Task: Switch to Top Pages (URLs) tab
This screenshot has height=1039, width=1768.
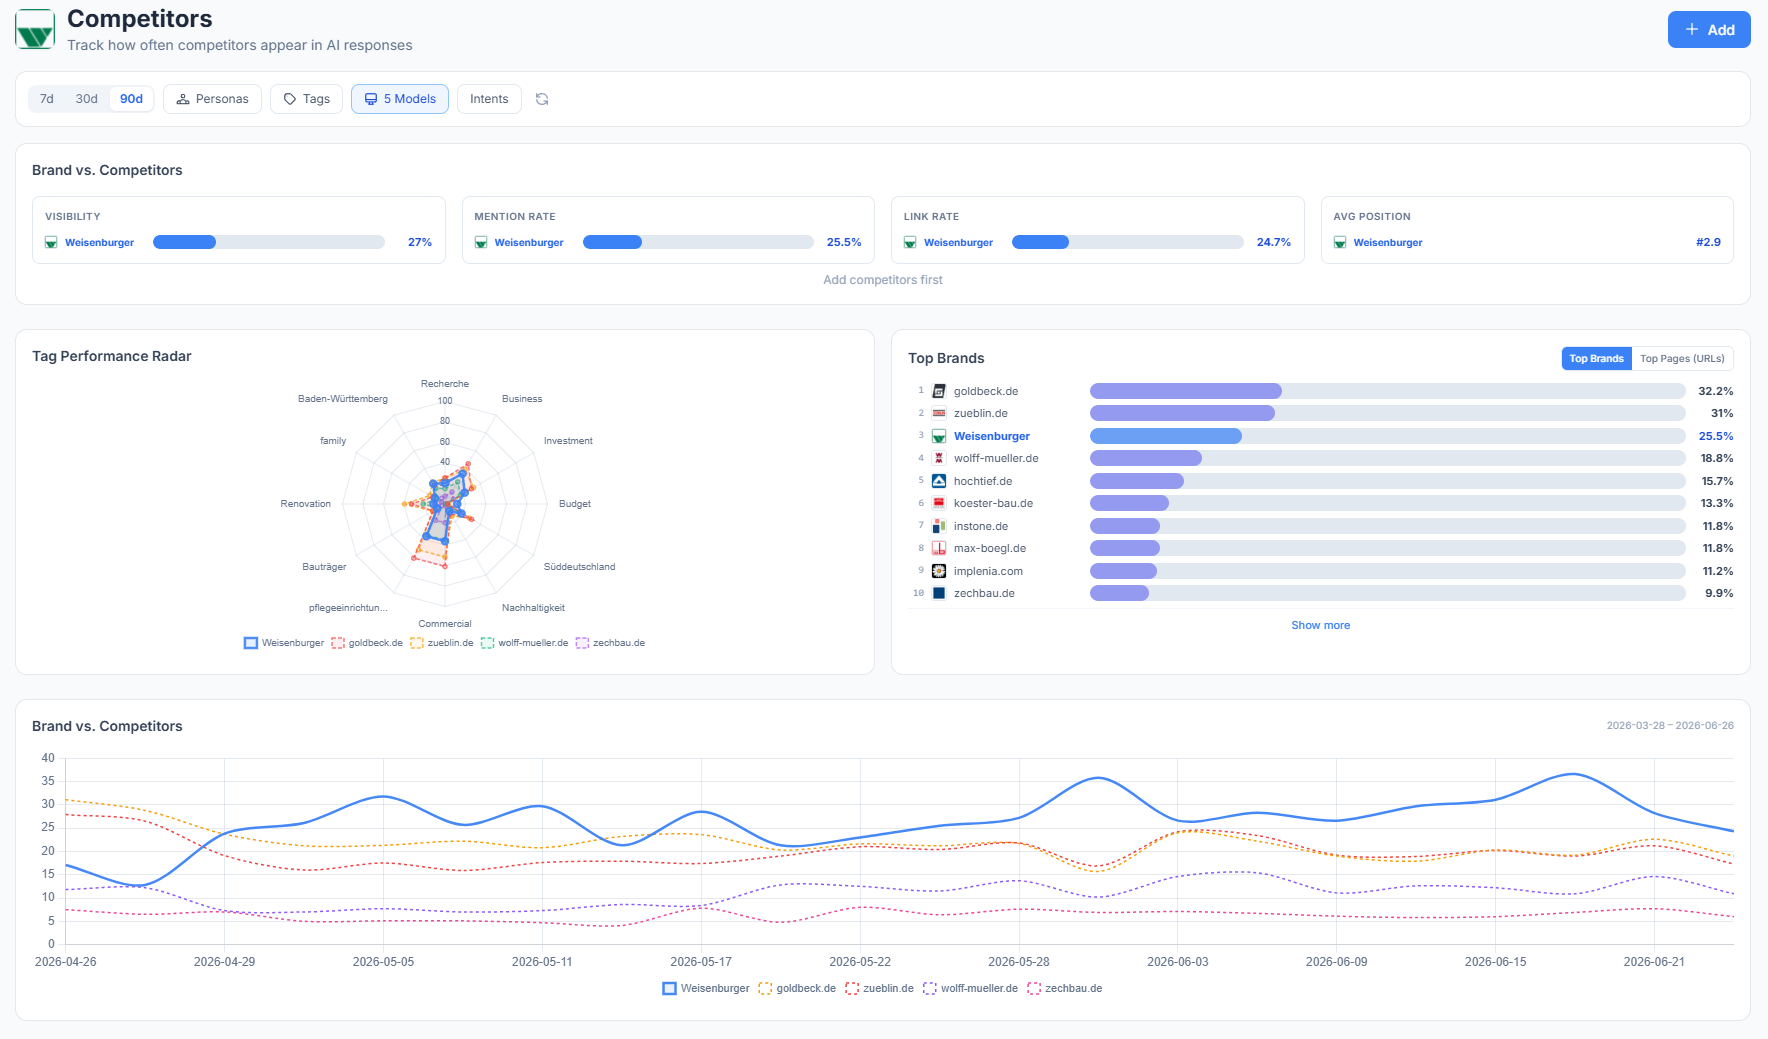Action: [1682, 358]
